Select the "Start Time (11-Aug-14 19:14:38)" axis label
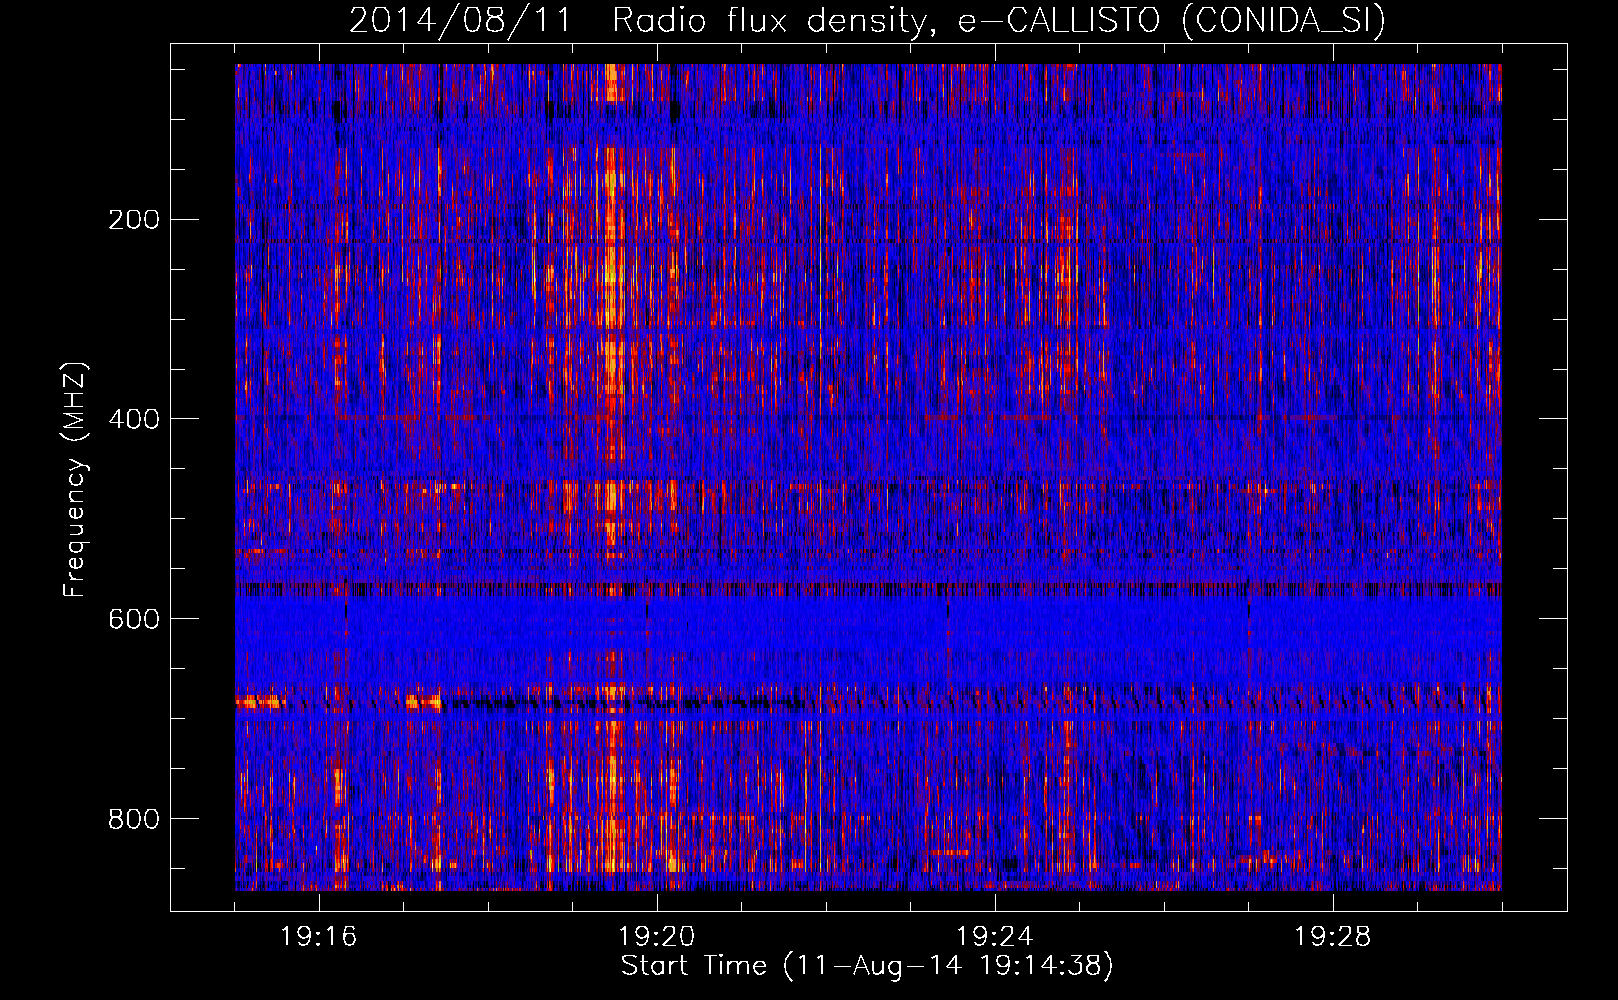1618x1000 pixels. coord(867,966)
